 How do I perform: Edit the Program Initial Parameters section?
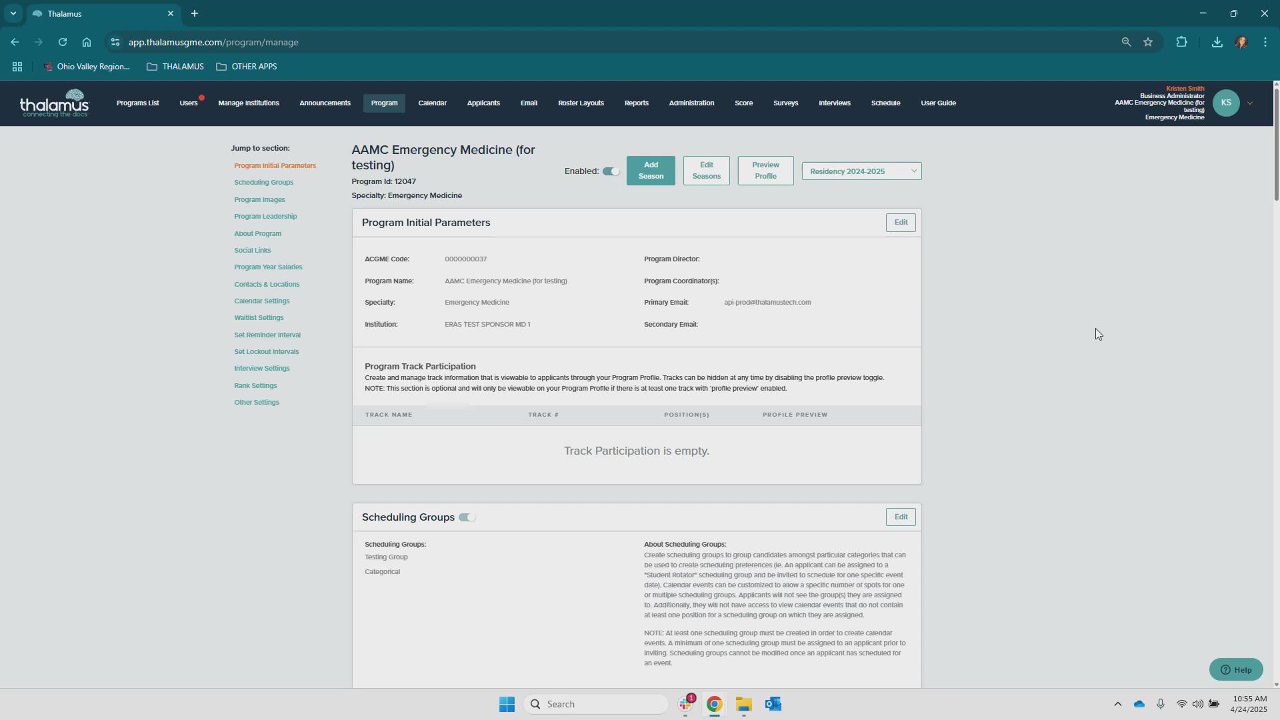(x=901, y=222)
